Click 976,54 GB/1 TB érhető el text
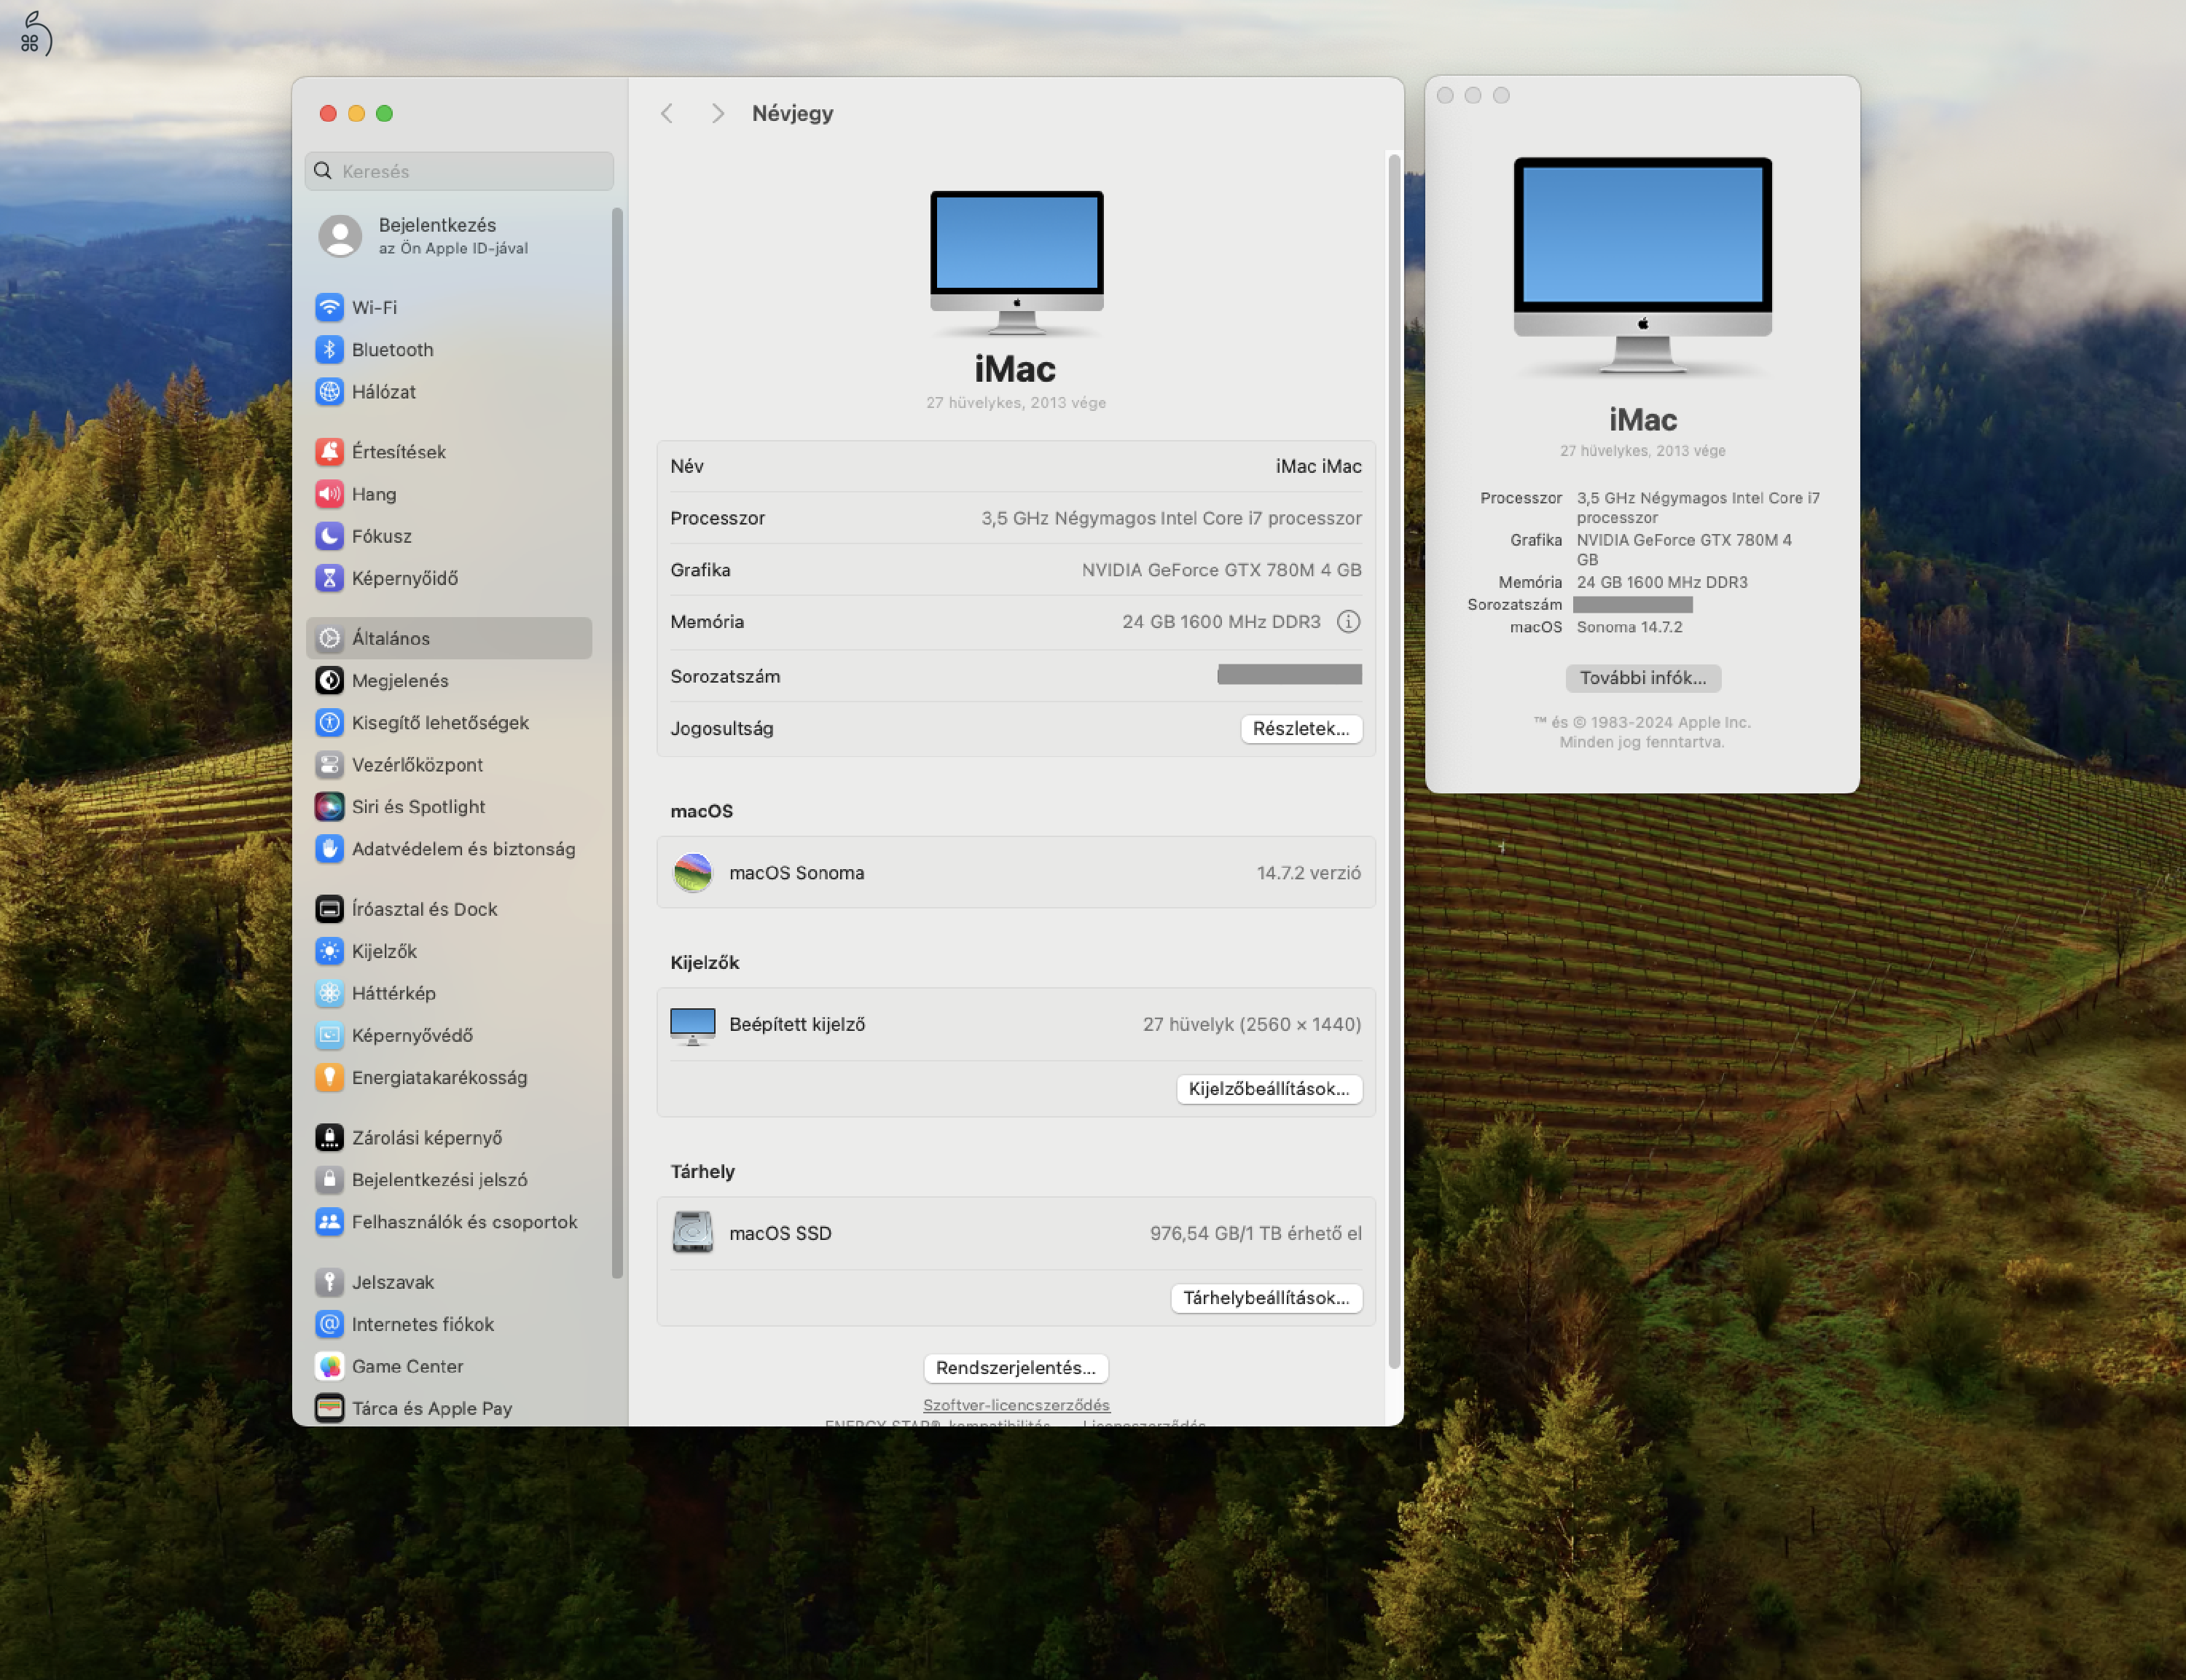The image size is (2186, 1680). [x=1255, y=1233]
